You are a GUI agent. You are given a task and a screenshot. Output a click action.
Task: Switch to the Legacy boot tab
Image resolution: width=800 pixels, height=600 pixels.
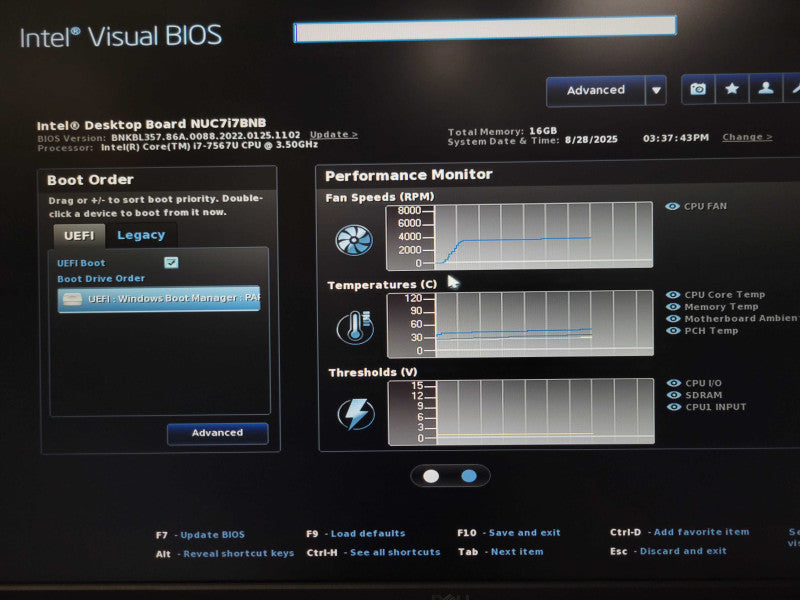click(x=141, y=235)
